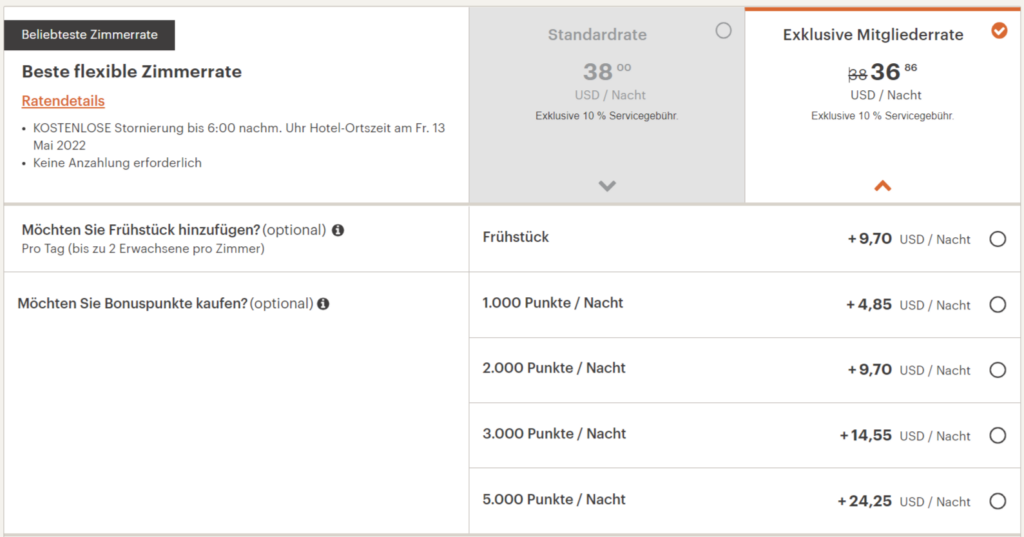Click info icon beside Bonuspunkte question
Screen dimensions: 1024x537
[323, 303]
